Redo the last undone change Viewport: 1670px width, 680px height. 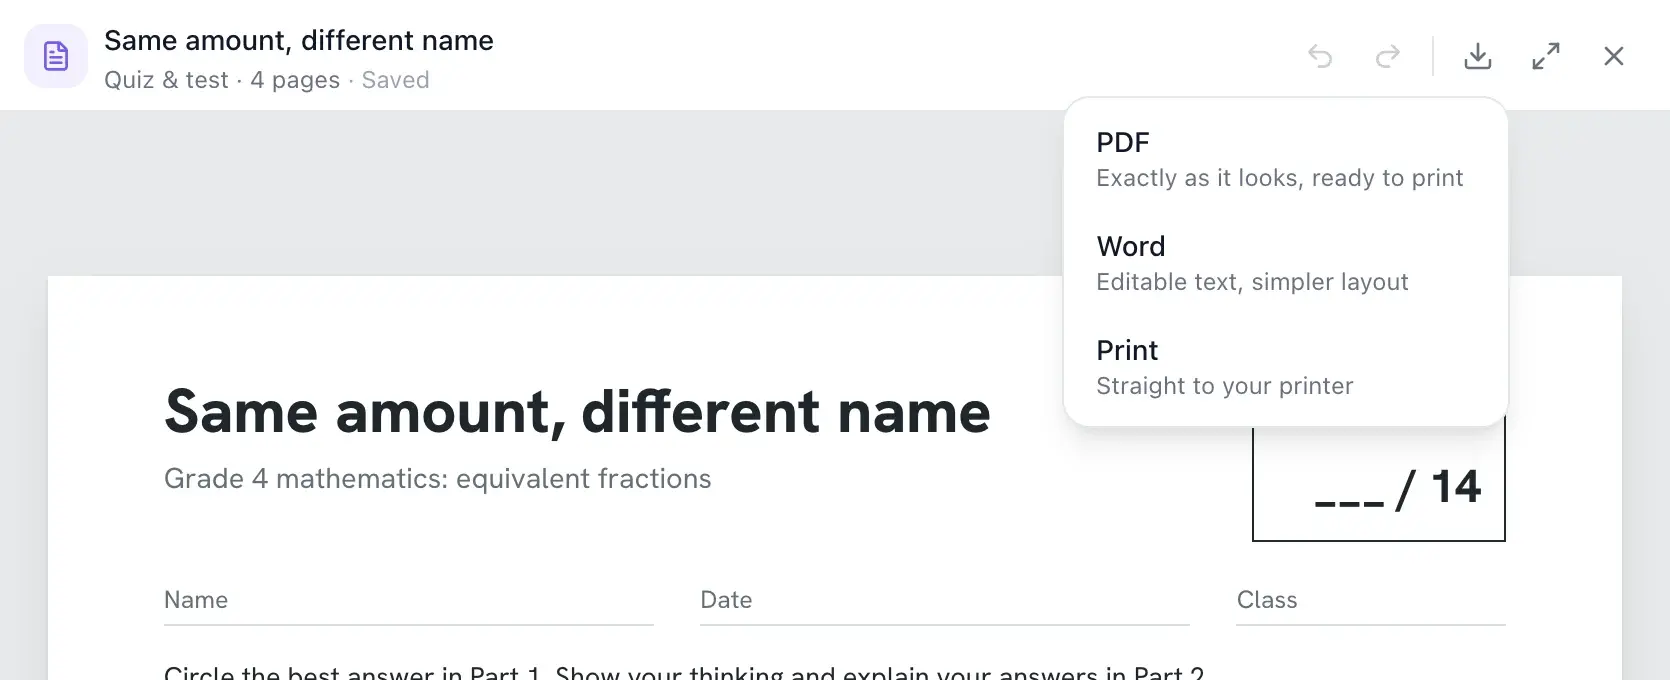[x=1388, y=56]
